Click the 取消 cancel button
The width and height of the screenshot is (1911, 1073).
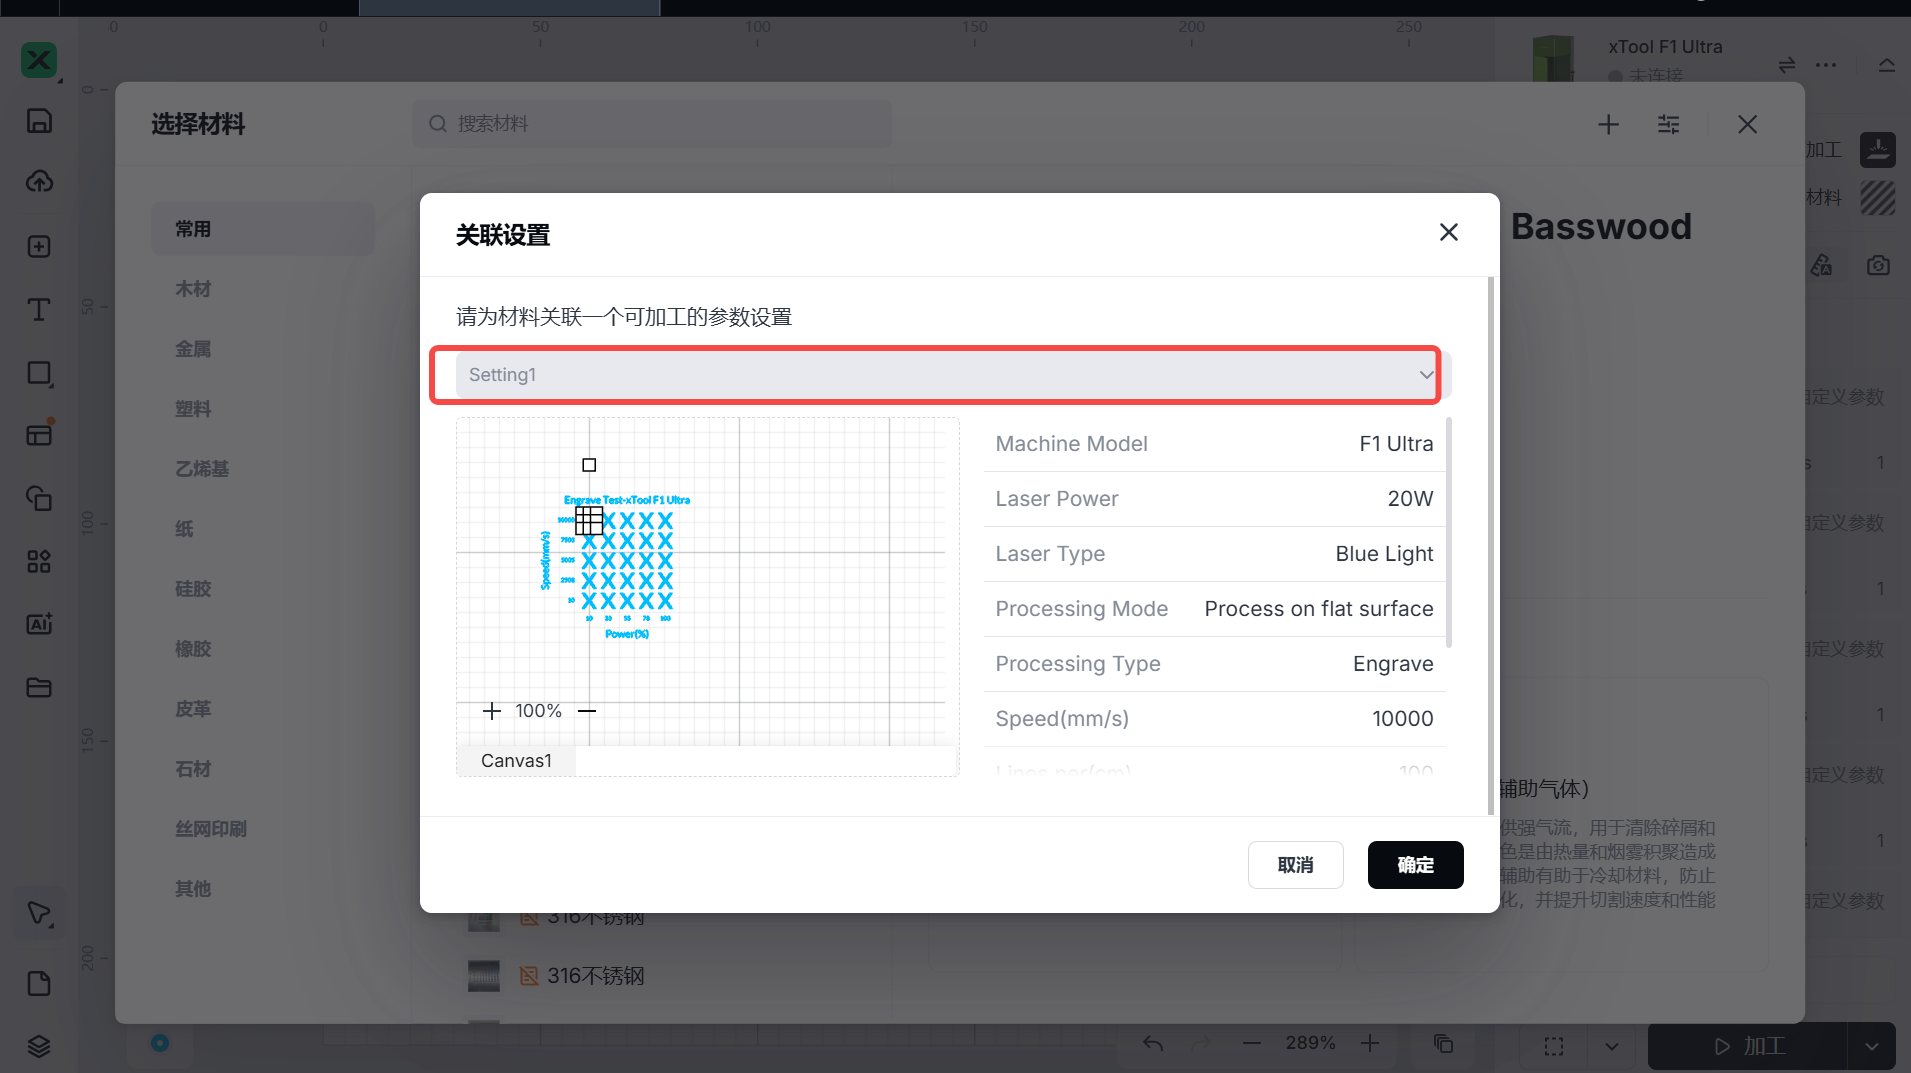1295,865
